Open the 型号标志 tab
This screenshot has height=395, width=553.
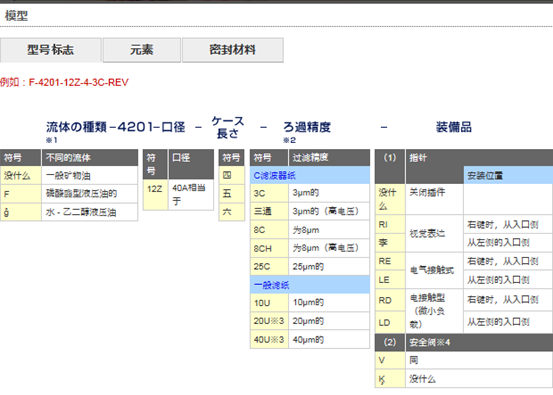[50, 50]
